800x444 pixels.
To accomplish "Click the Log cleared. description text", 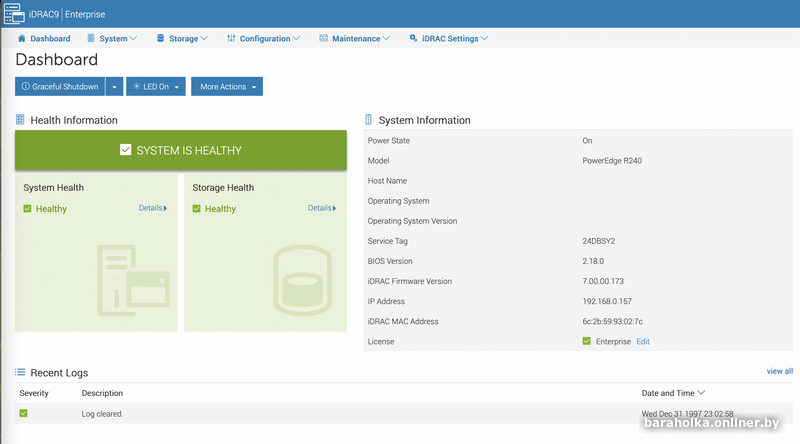I will 102,413.
